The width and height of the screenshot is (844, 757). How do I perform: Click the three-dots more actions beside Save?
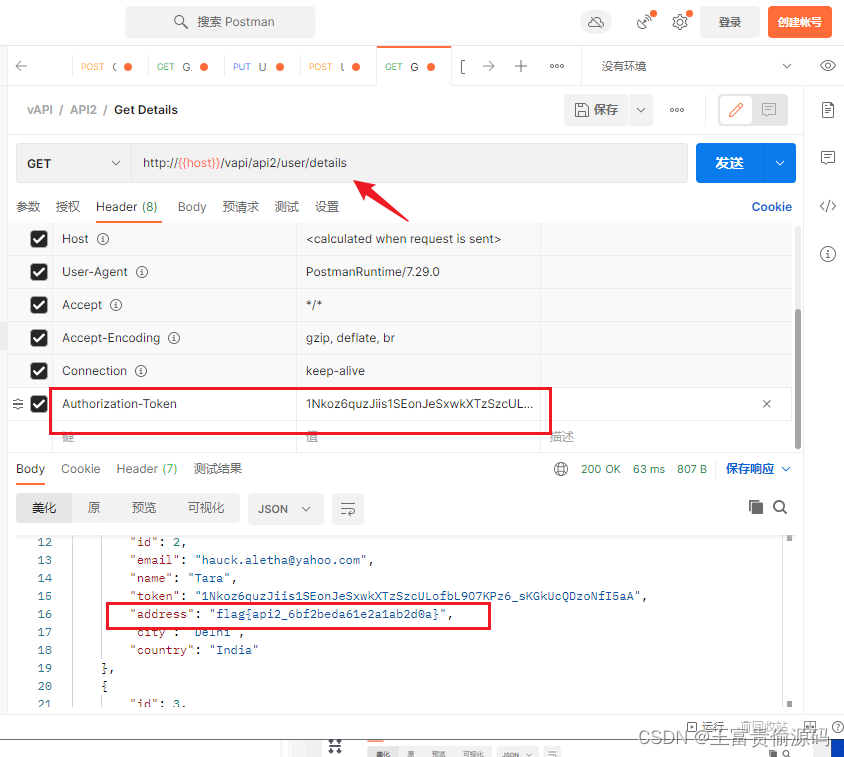677,110
